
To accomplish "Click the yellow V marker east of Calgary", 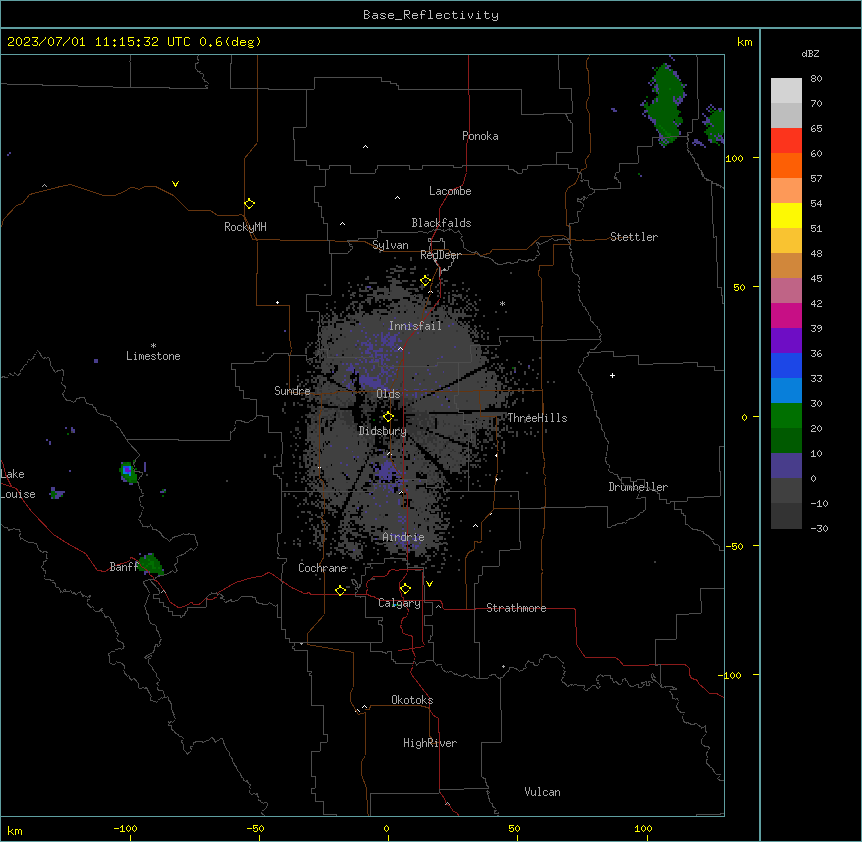I will pos(429,584).
